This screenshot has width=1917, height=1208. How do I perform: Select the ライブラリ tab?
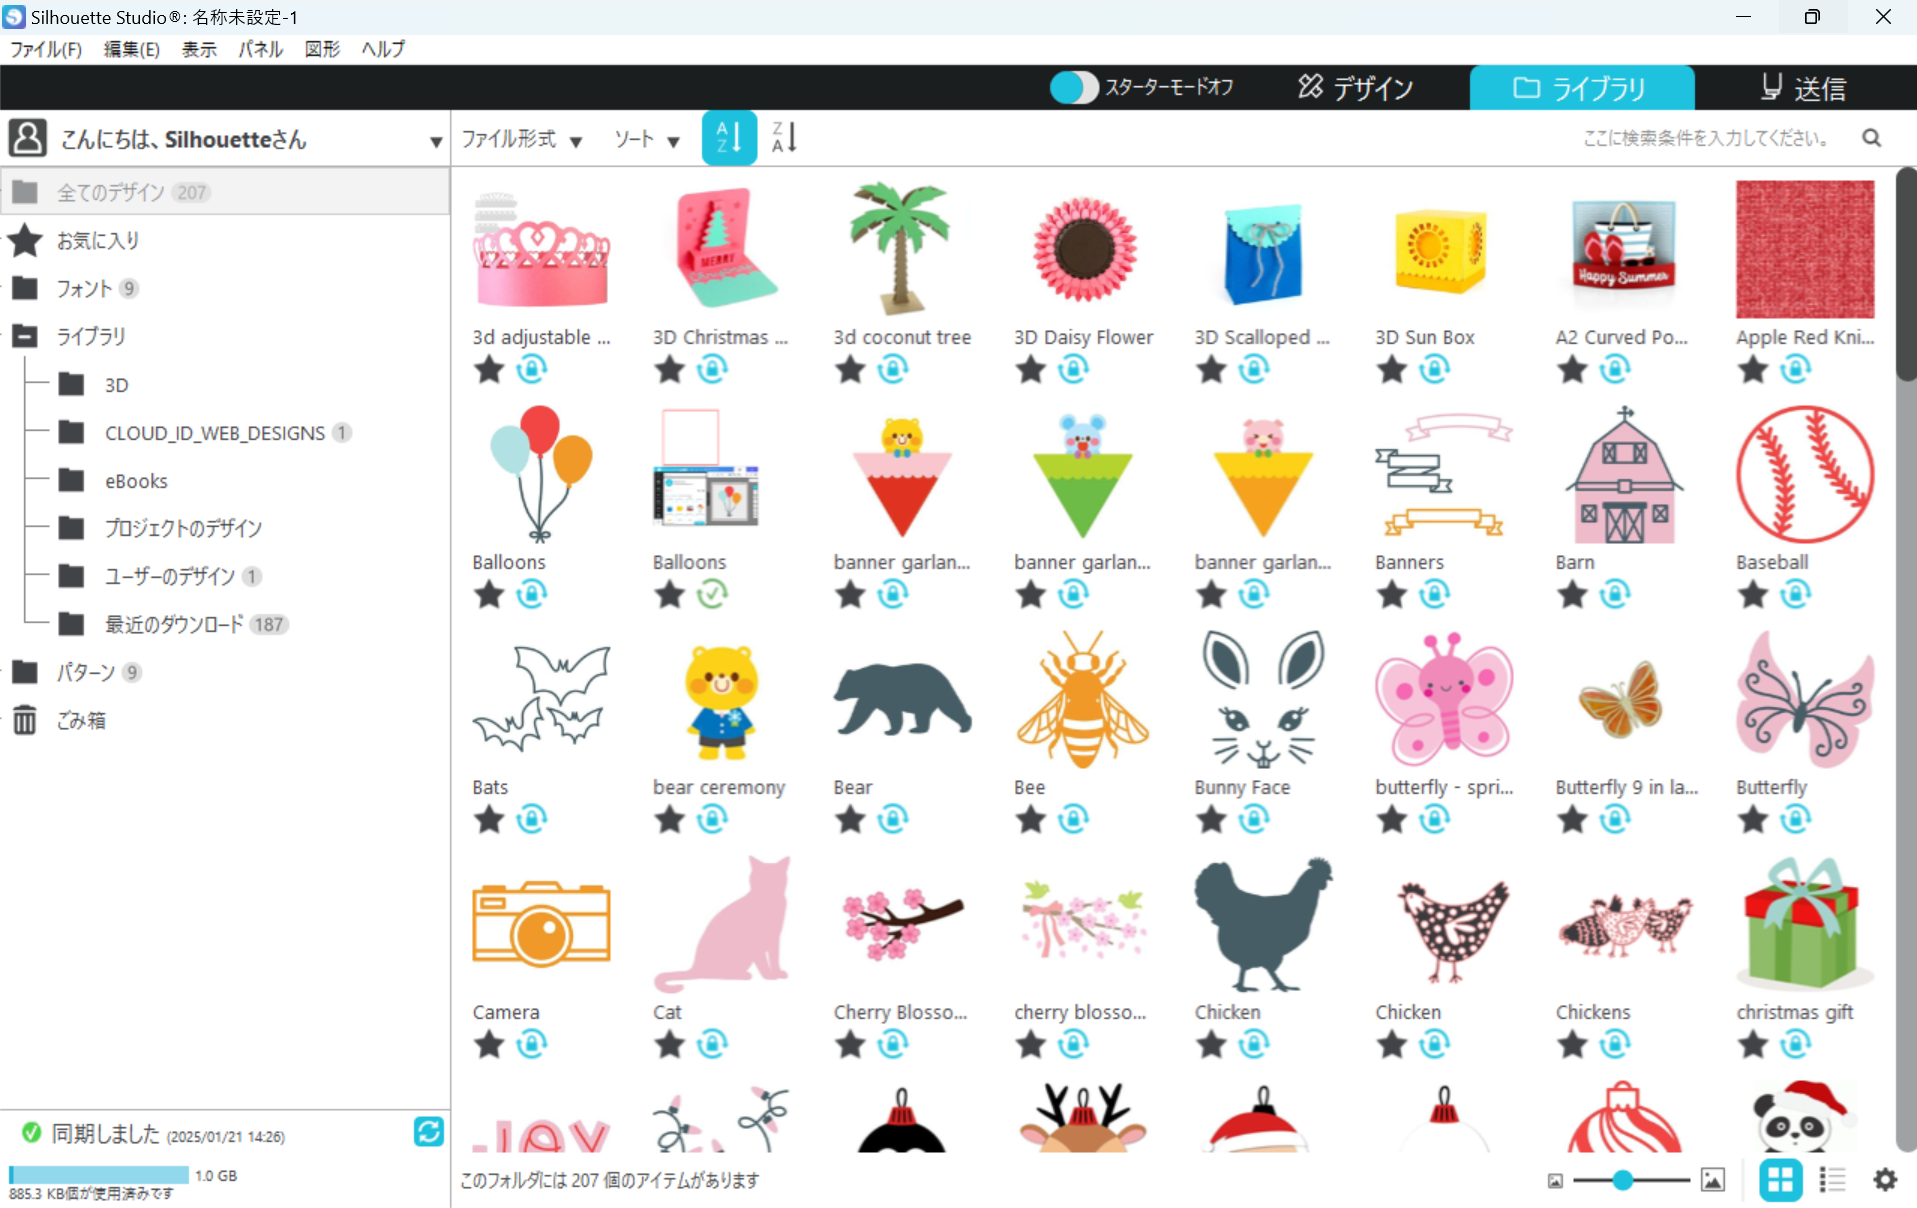coord(1582,88)
